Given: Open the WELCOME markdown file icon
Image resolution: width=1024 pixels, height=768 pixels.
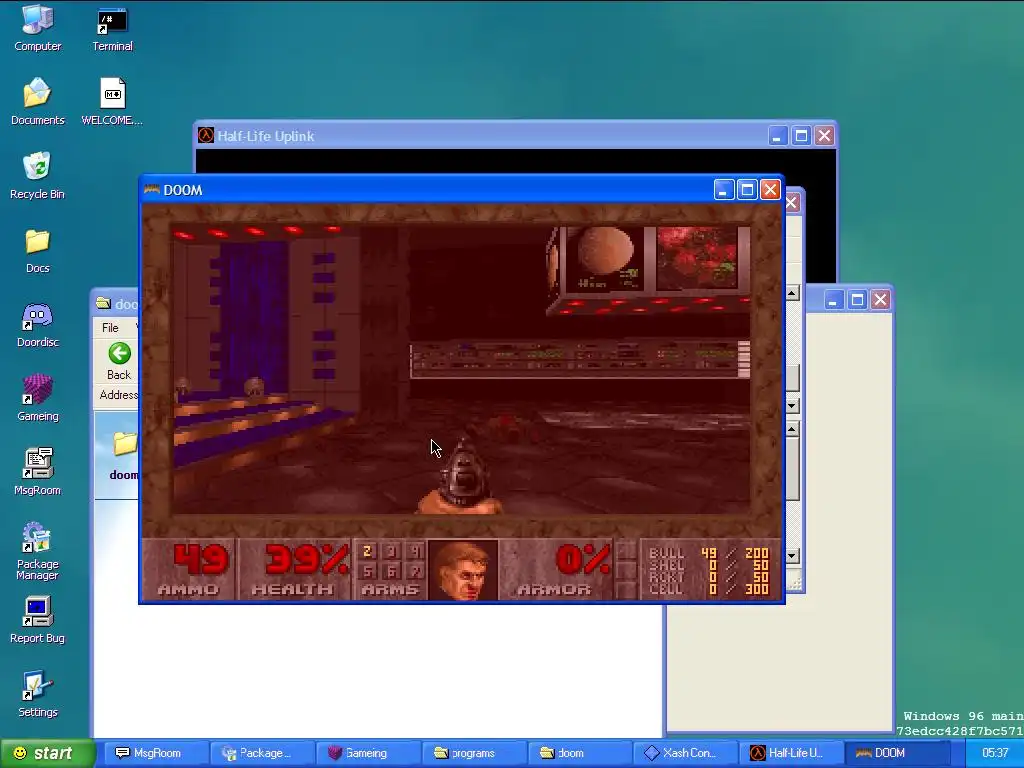Looking at the screenshot, I should (x=112, y=102).
